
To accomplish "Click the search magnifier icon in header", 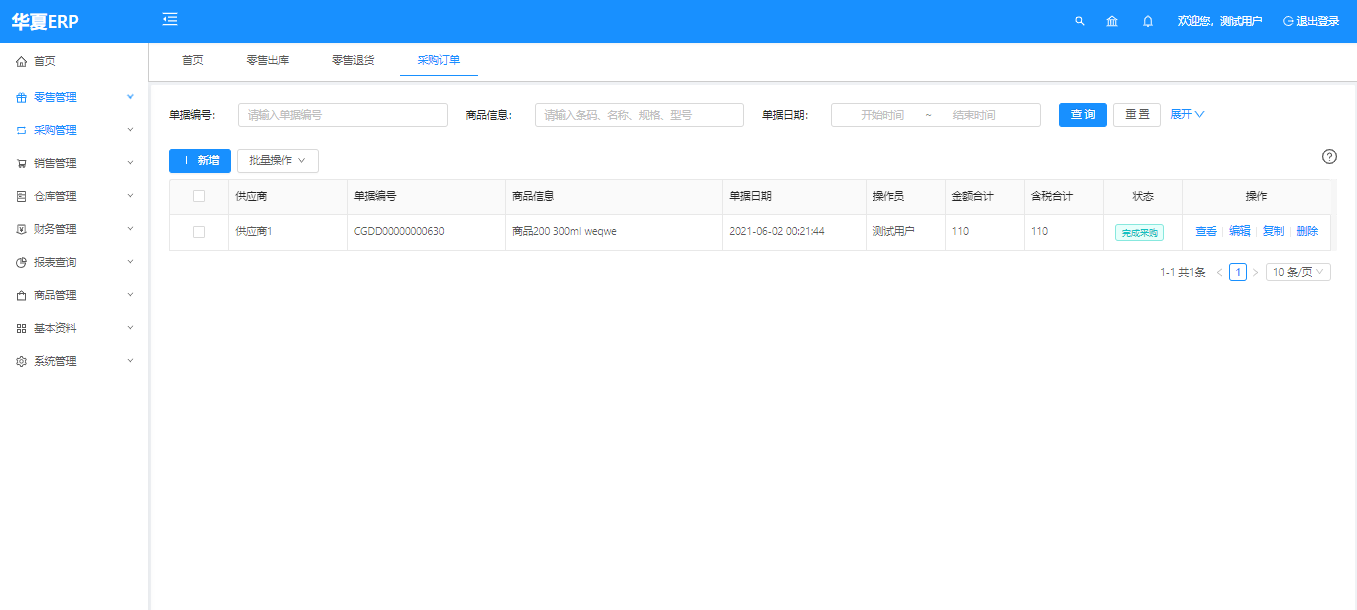I will click(1079, 21).
